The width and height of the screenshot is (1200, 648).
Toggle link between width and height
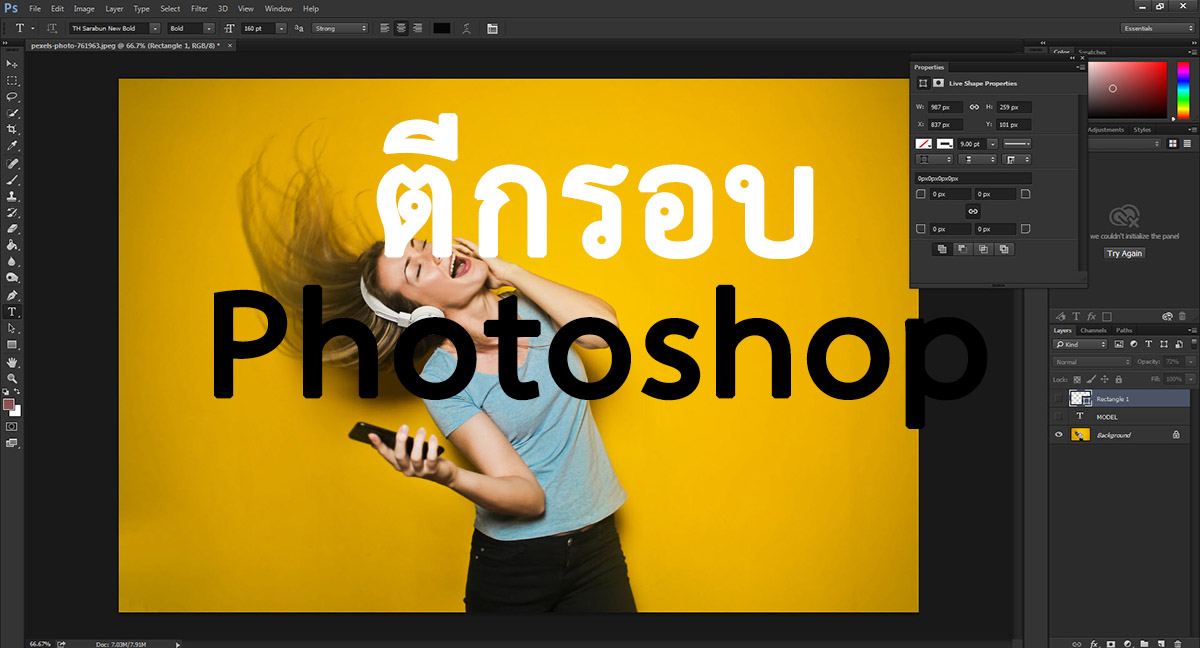(x=974, y=107)
